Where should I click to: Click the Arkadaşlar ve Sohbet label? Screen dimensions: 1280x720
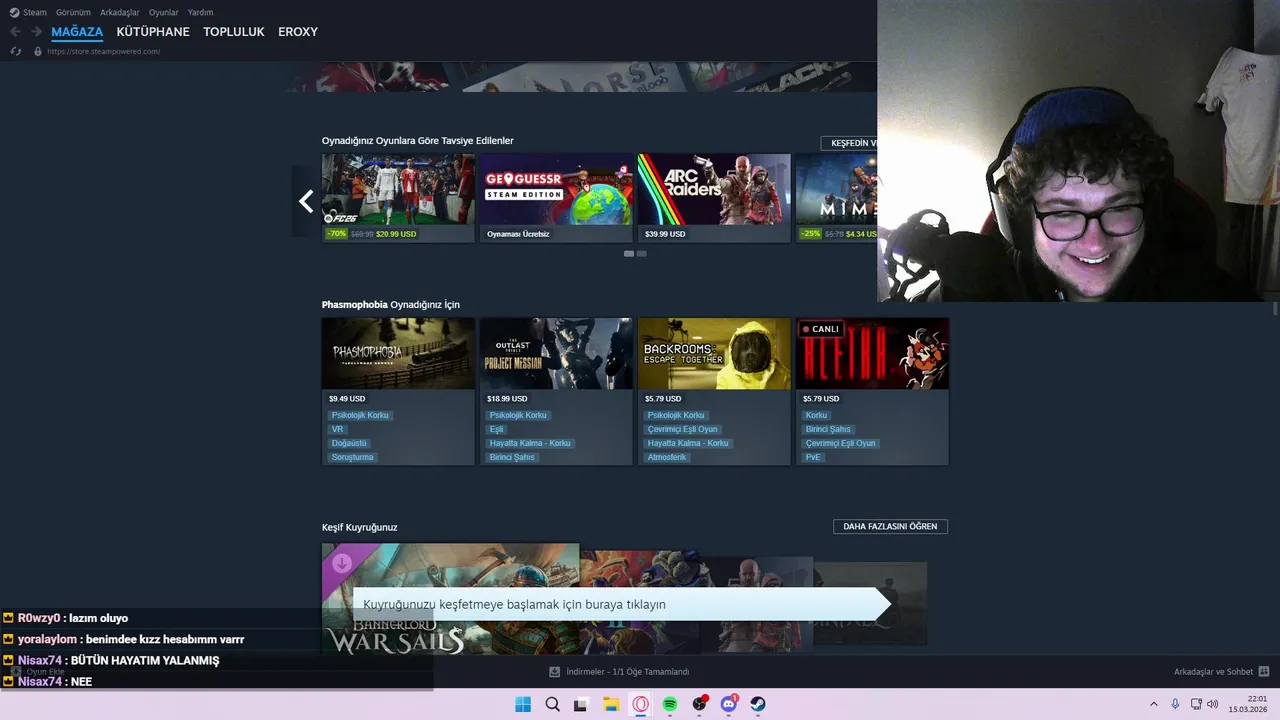click(x=1212, y=672)
